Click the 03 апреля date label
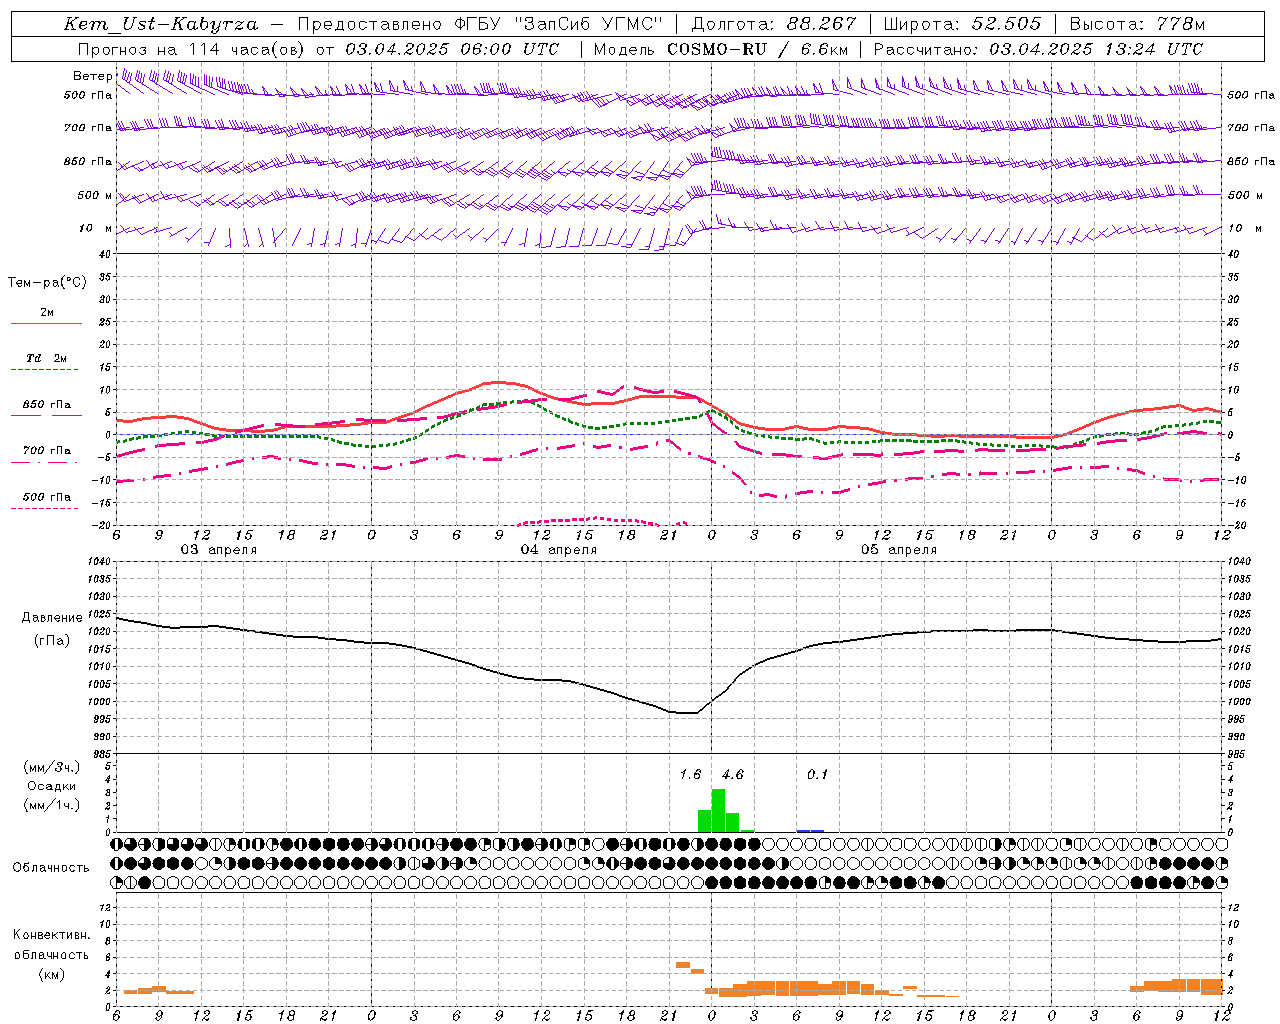1280x1024 pixels. tap(218, 550)
